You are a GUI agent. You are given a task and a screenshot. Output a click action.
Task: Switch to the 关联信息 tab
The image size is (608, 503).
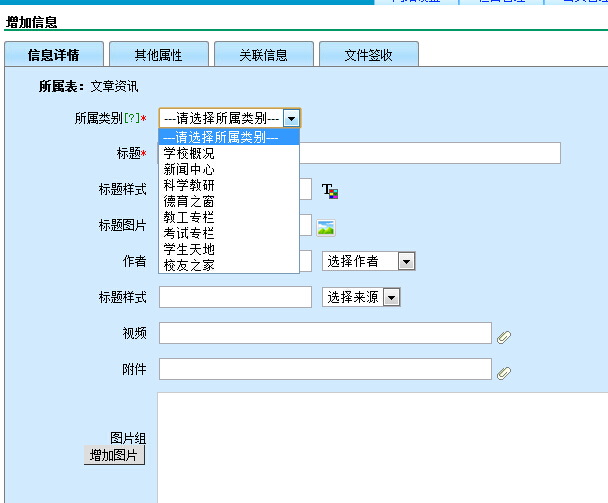(263, 55)
